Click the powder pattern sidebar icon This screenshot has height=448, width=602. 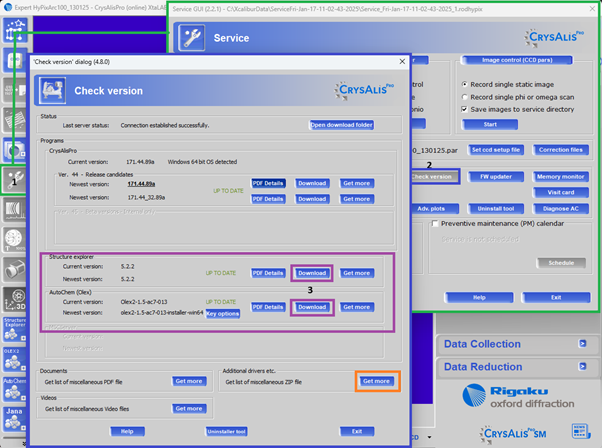(15, 210)
